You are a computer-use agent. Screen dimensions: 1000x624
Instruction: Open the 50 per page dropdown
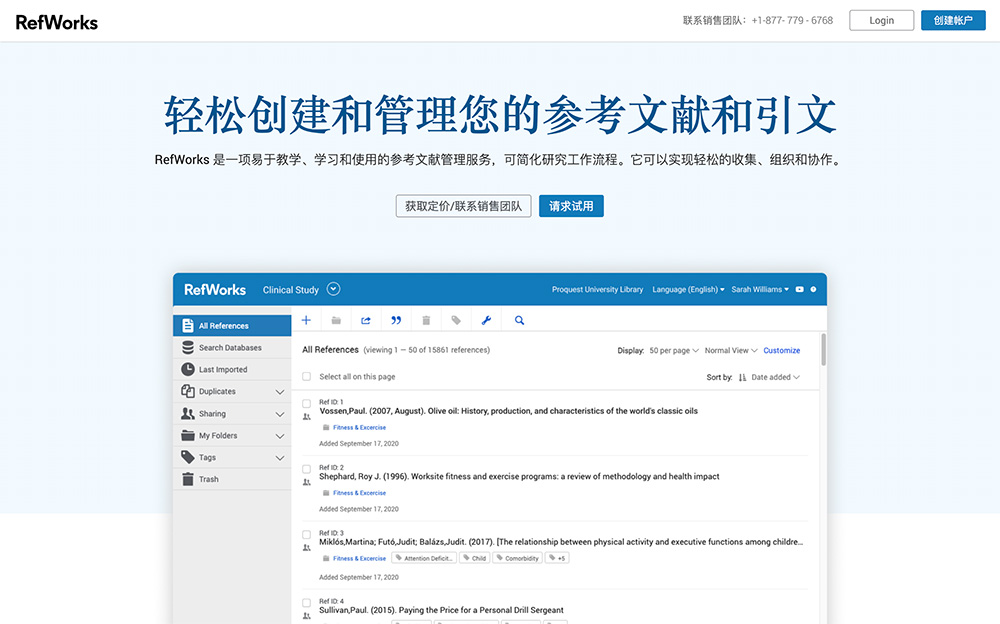point(674,350)
